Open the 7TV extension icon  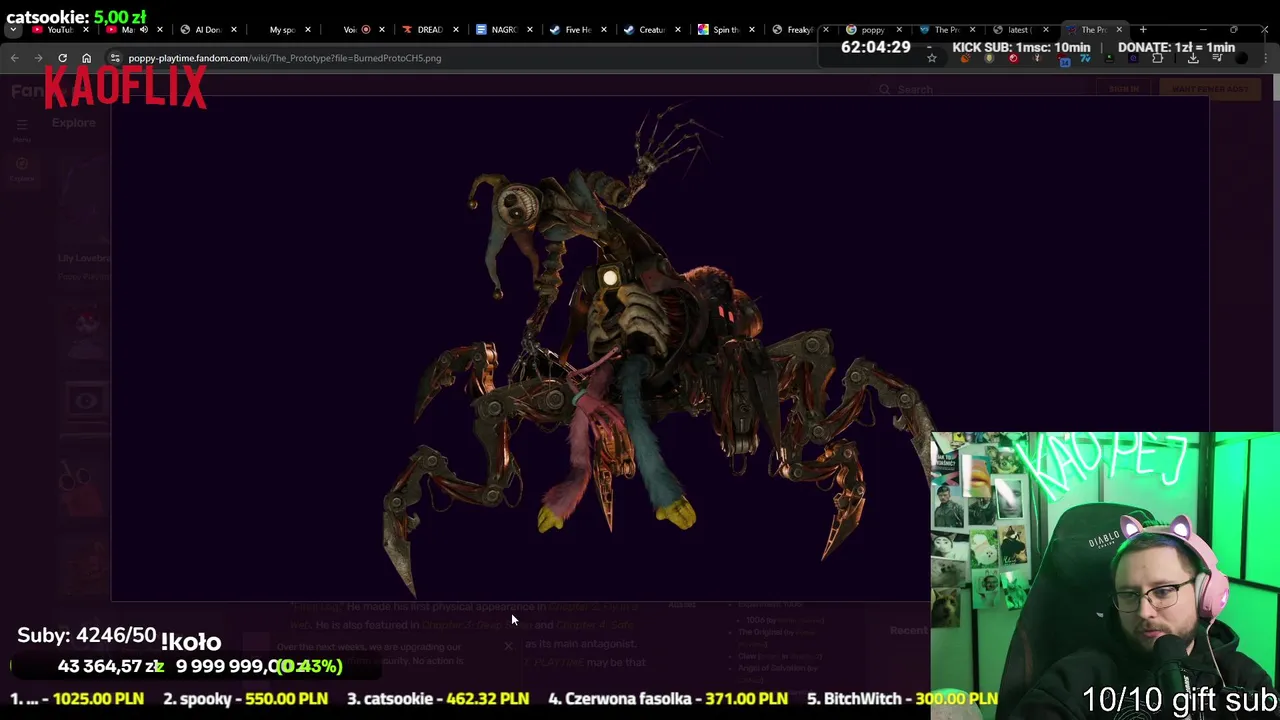click(x=1086, y=58)
